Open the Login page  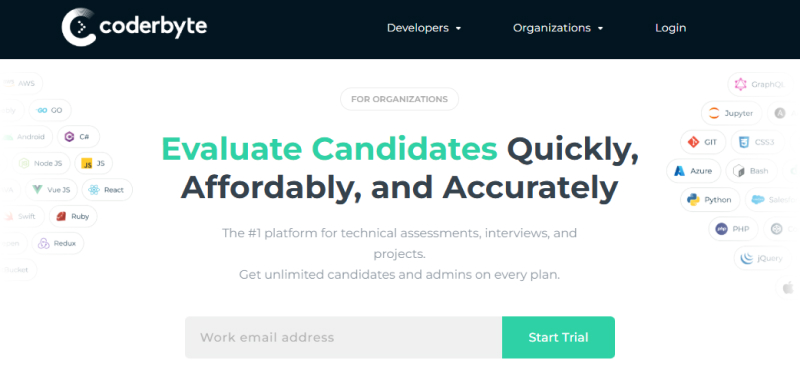[x=670, y=28]
